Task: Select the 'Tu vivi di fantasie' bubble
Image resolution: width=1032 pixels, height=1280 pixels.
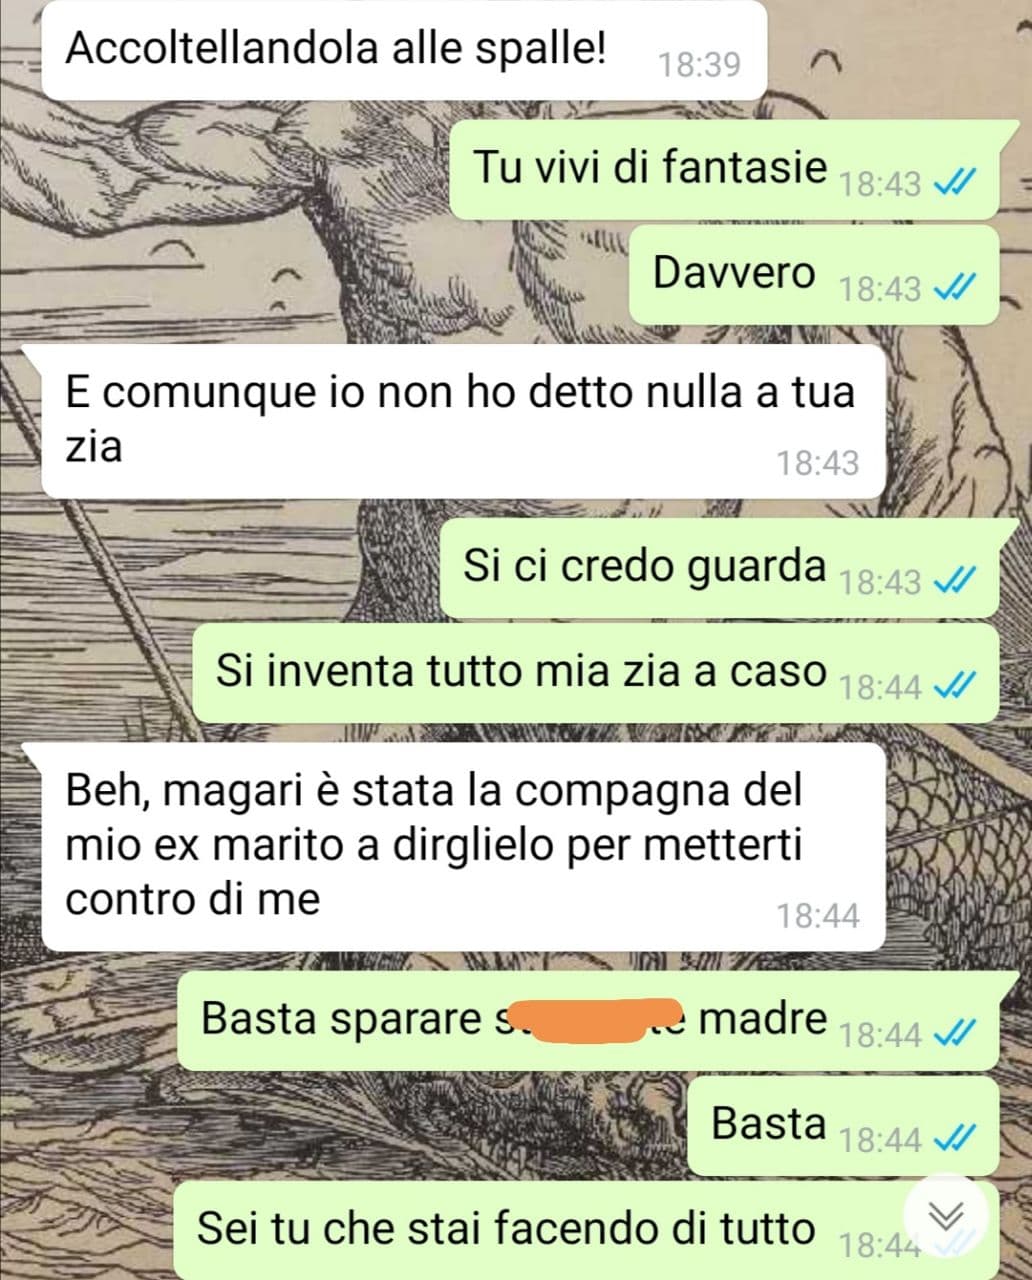Action: point(724,168)
